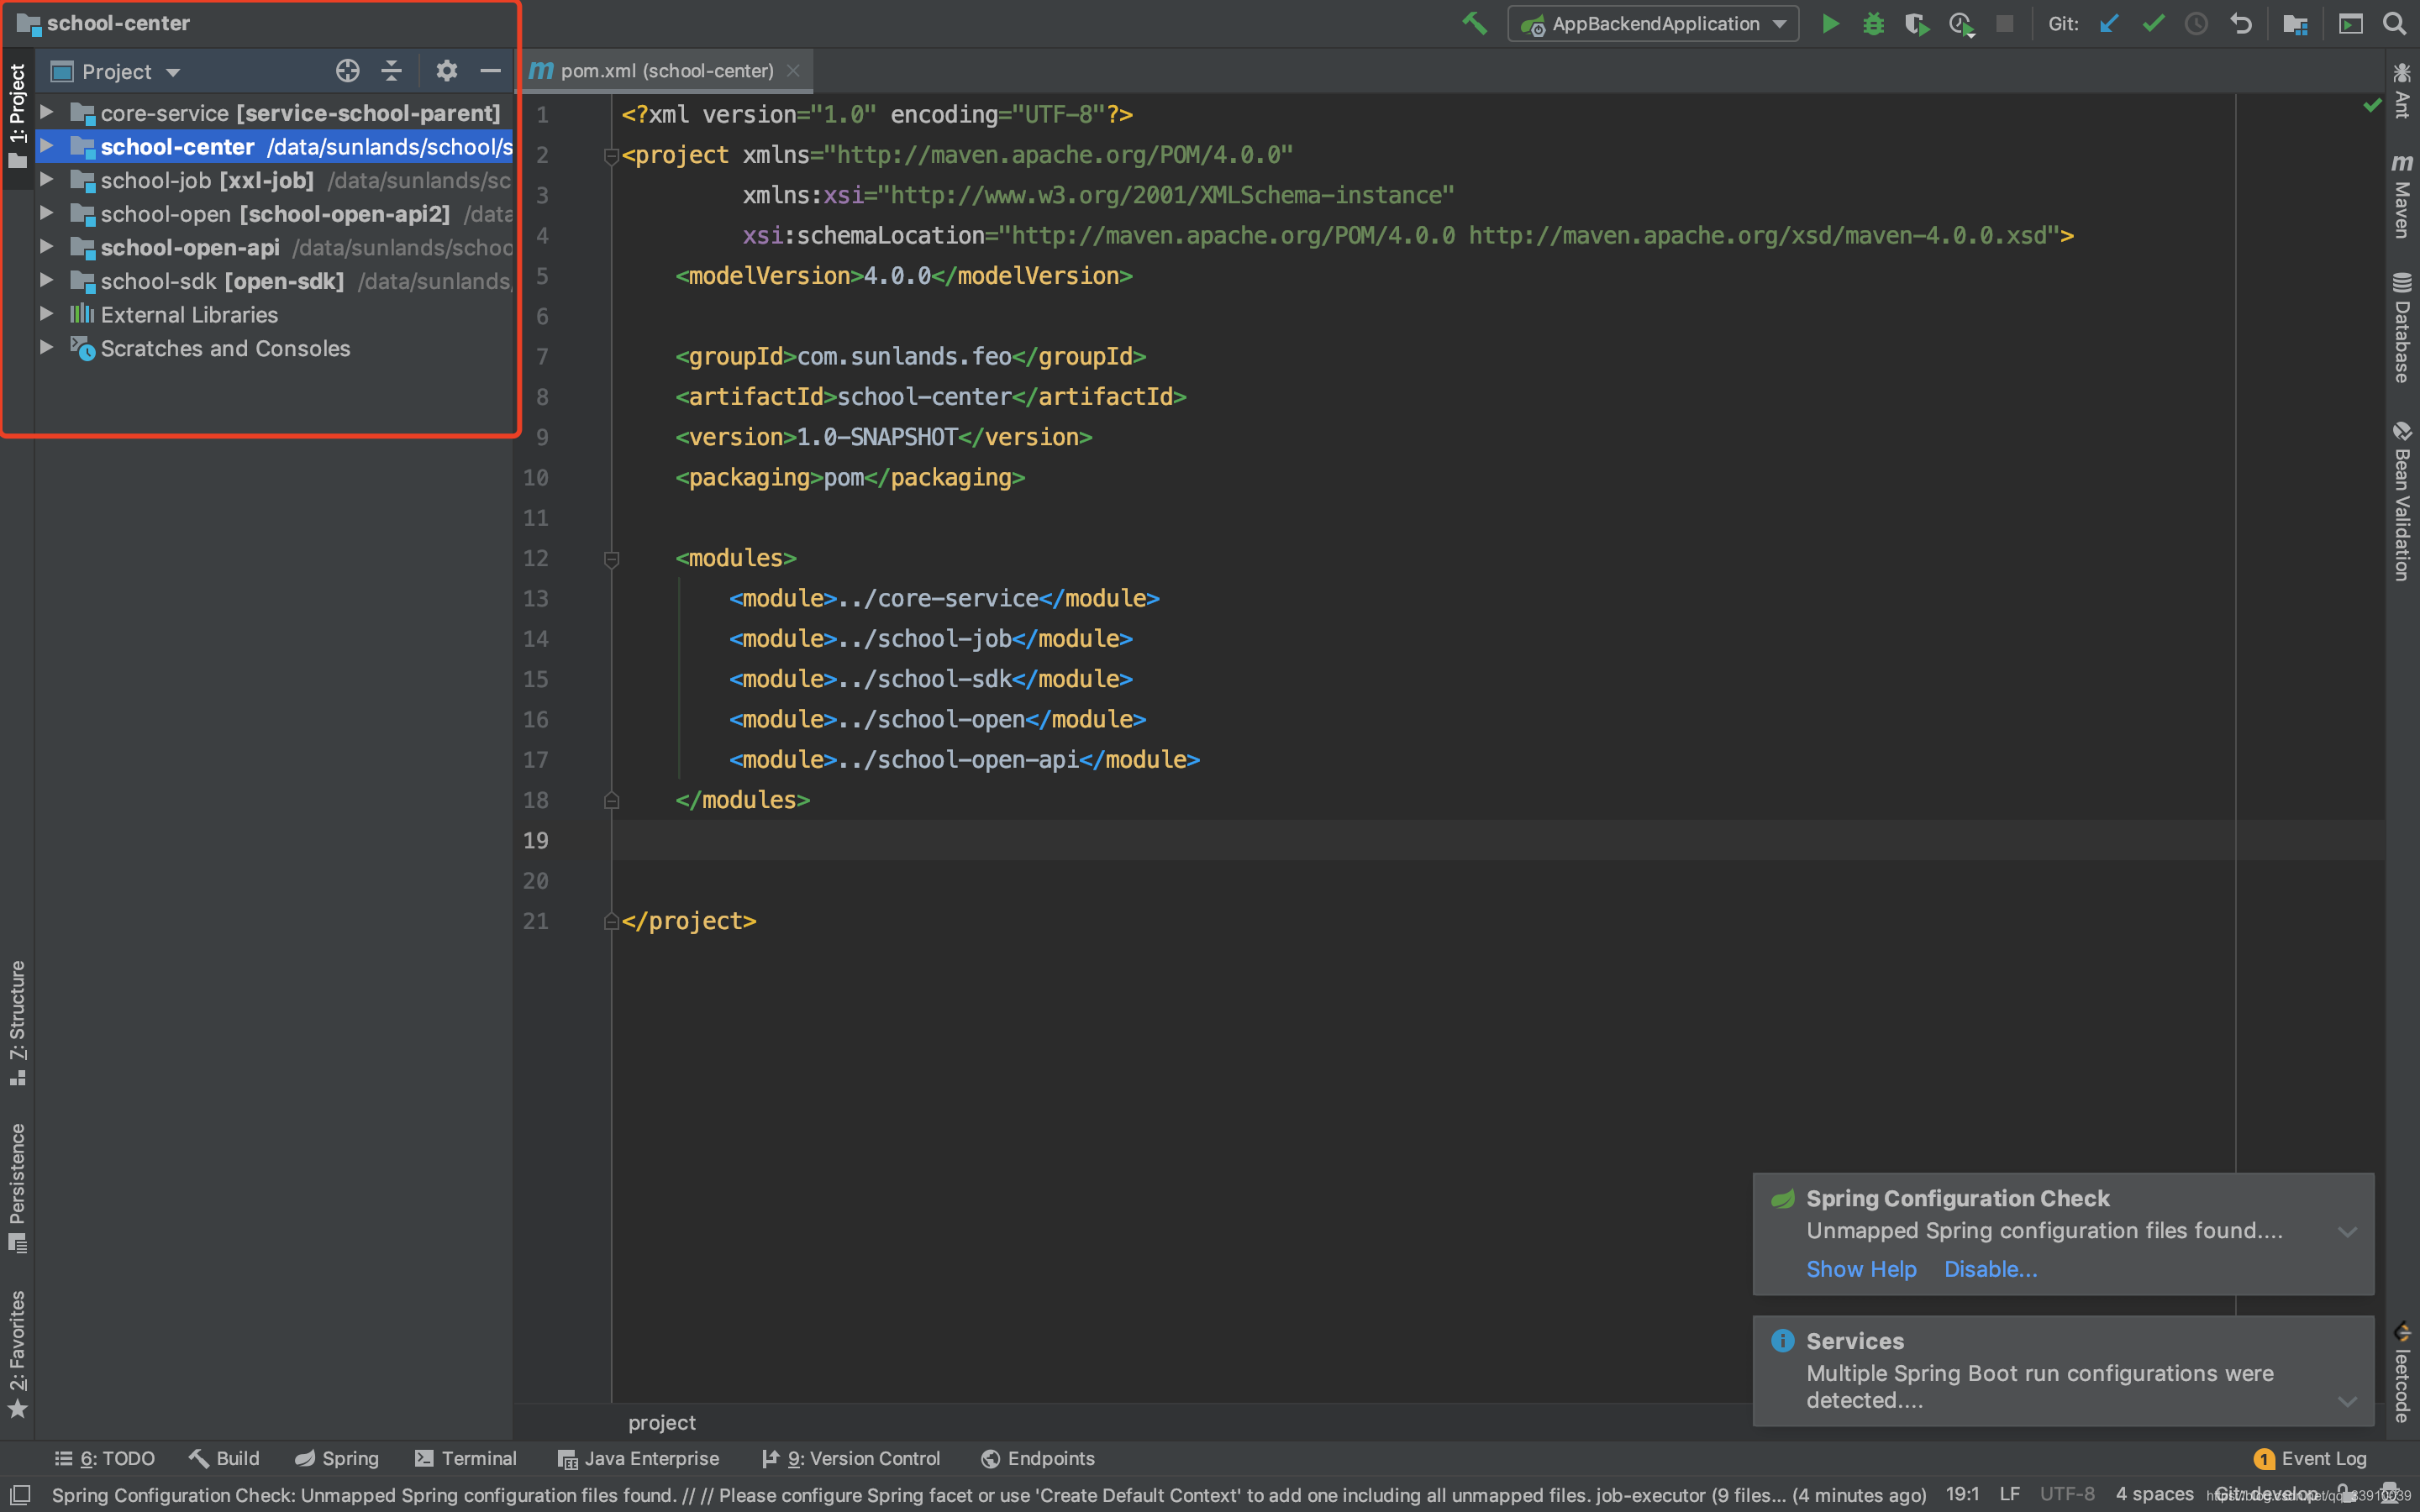This screenshot has width=2420, height=1512.
Task: Click Disable Spring Configuration Check notification
Action: coord(1990,1268)
